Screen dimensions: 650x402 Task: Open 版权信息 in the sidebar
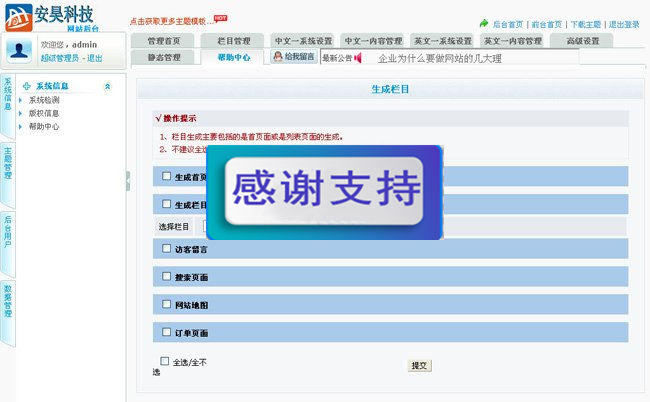pos(44,113)
